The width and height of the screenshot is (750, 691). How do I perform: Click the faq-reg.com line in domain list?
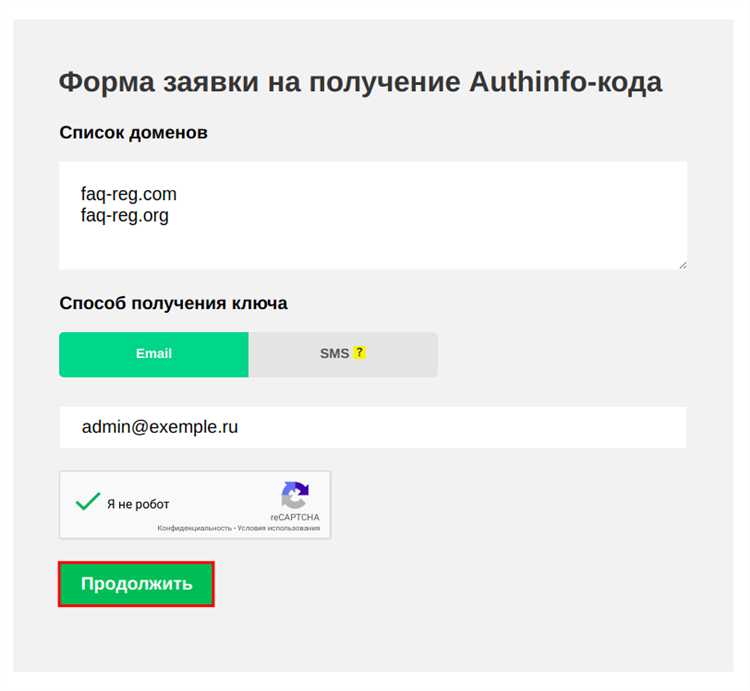[x=129, y=193]
